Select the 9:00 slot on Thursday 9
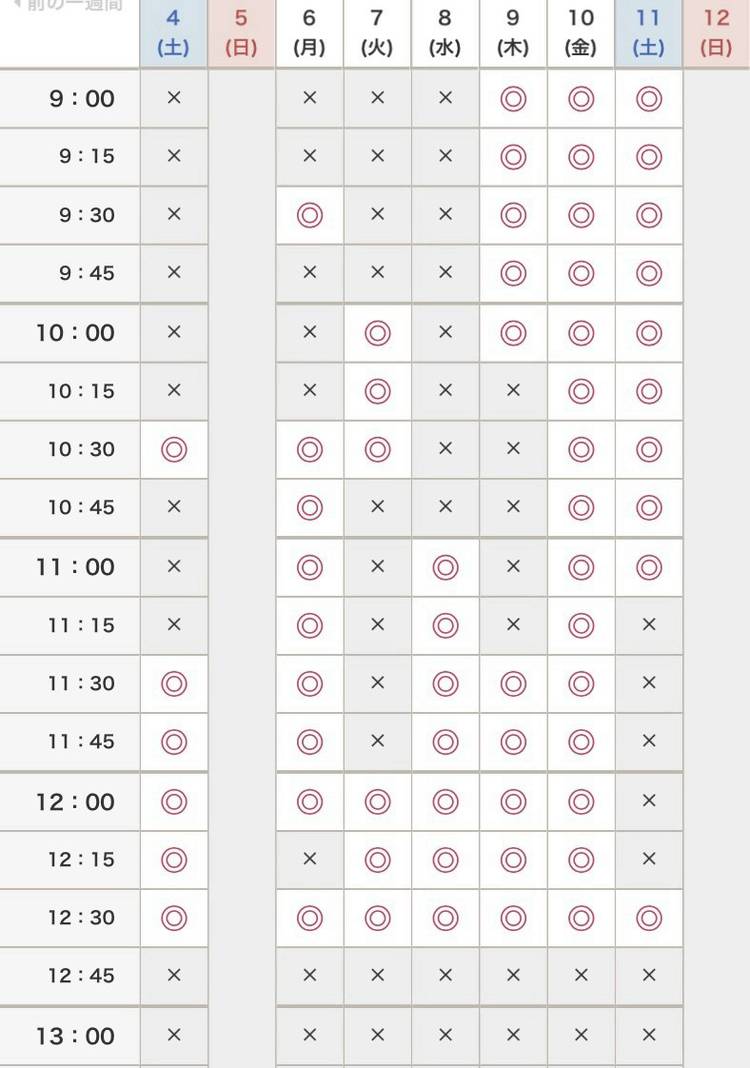The image size is (750, 1068). tap(513, 99)
